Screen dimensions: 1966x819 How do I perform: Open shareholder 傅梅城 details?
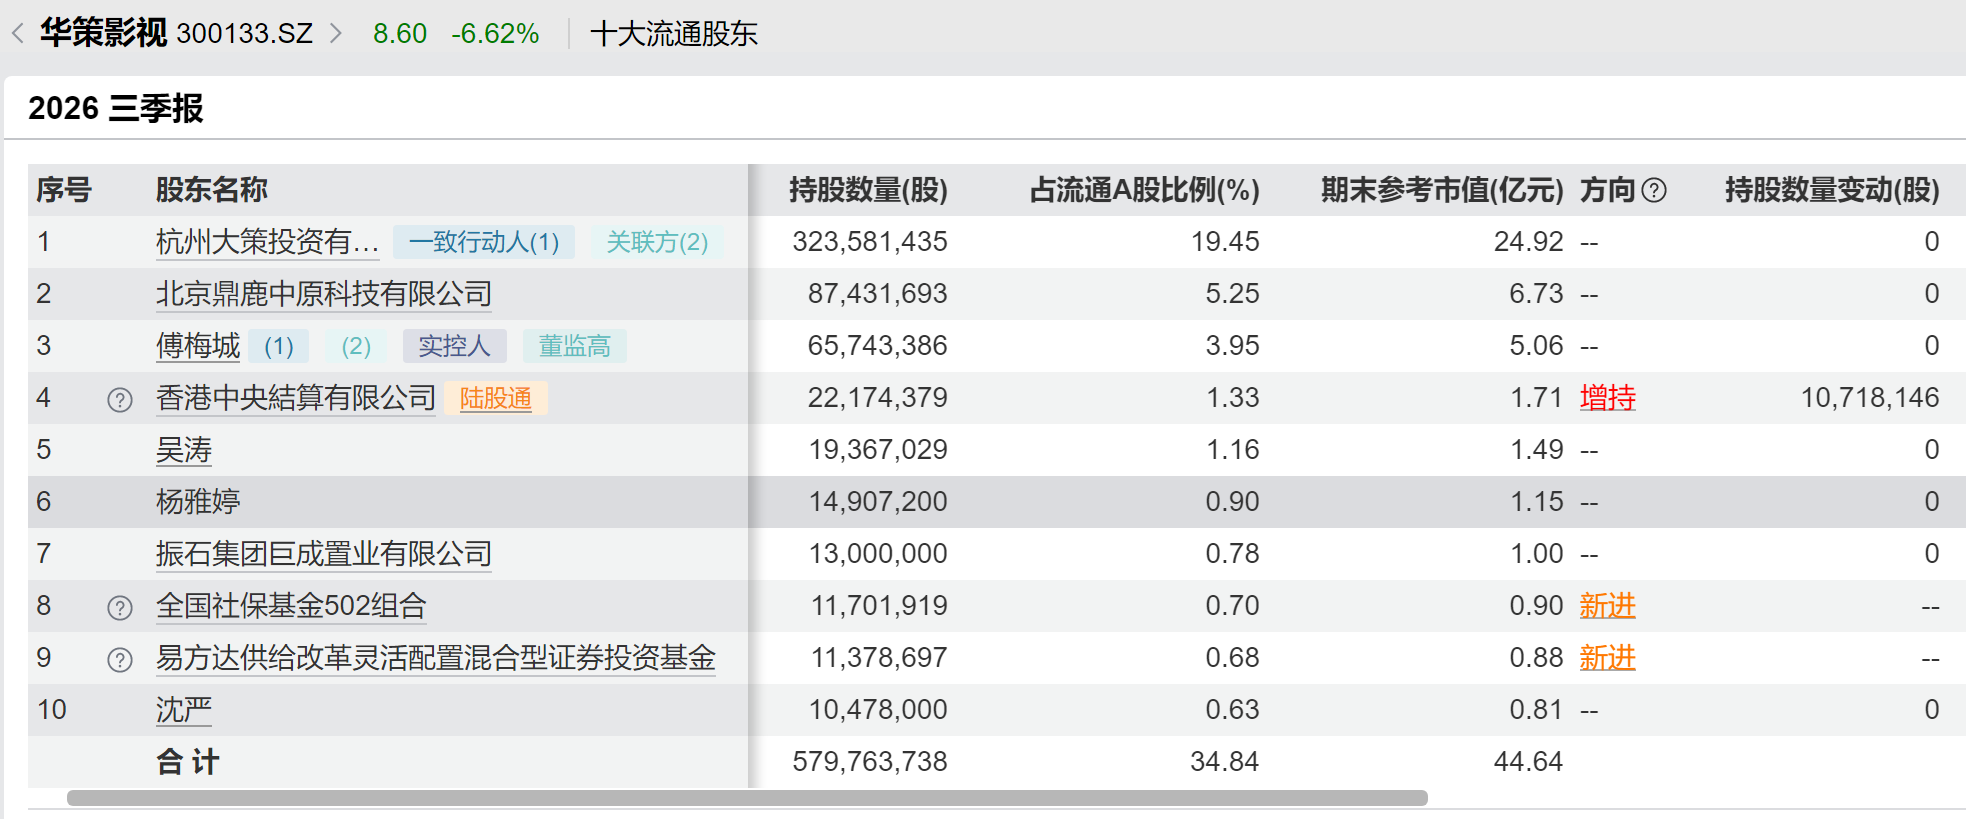(x=198, y=346)
